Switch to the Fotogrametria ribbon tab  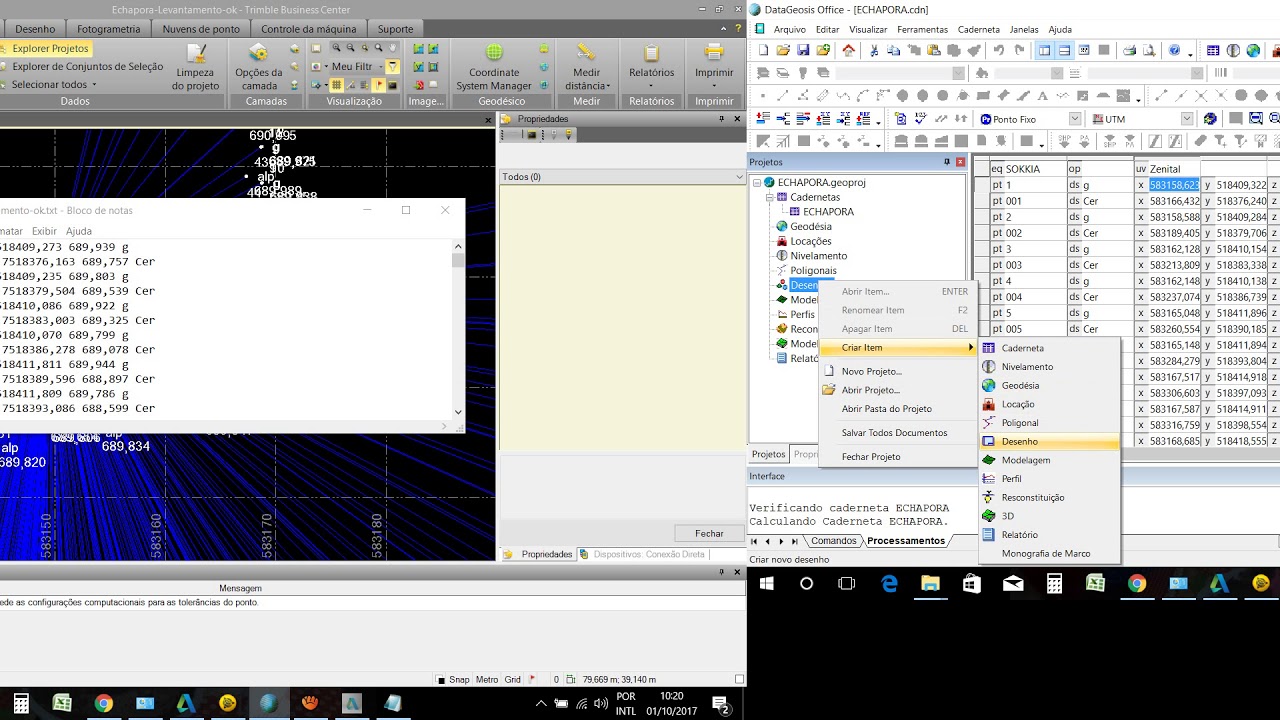[109, 29]
